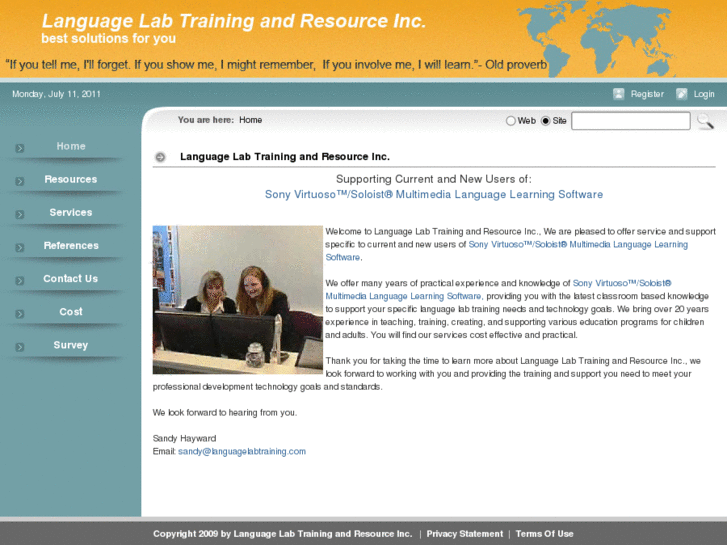Click the arrow icon beside Contact Us
Screen dimensions: 727x545
[19, 281]
